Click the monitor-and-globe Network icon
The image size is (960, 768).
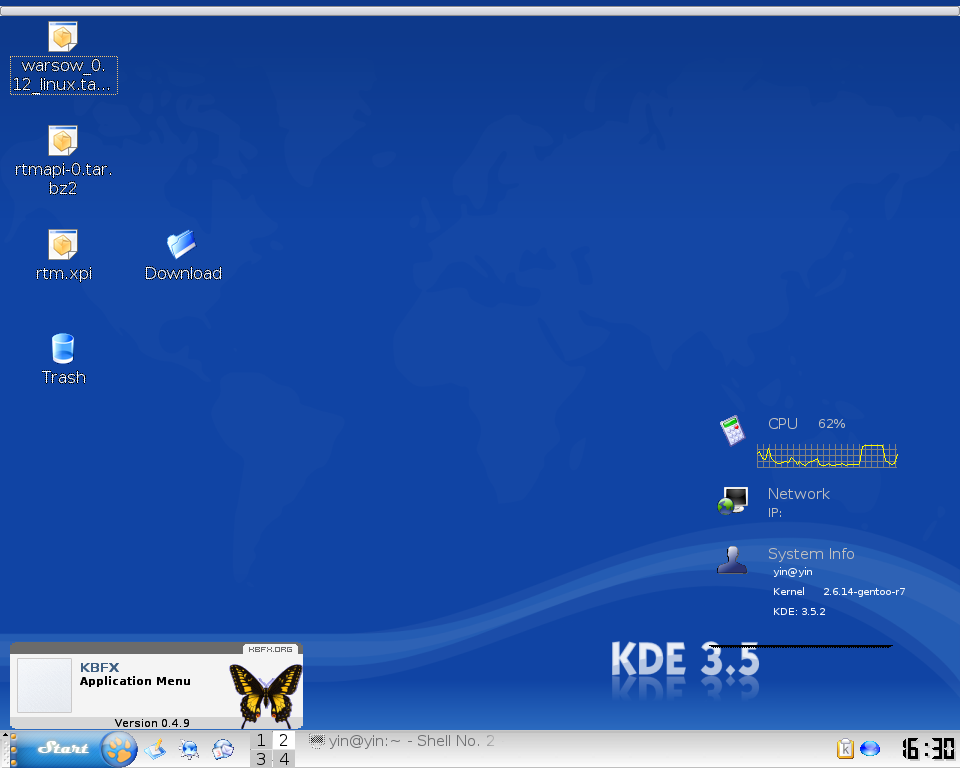(x=733, y=500)
